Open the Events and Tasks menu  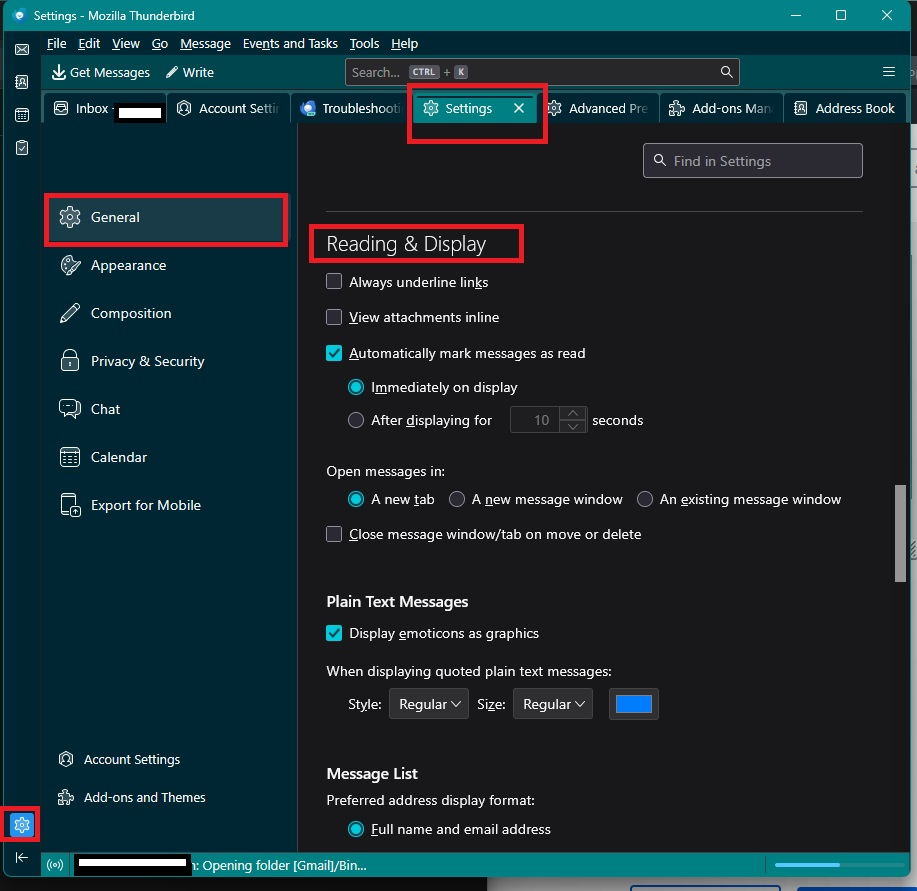coord(290,44)
